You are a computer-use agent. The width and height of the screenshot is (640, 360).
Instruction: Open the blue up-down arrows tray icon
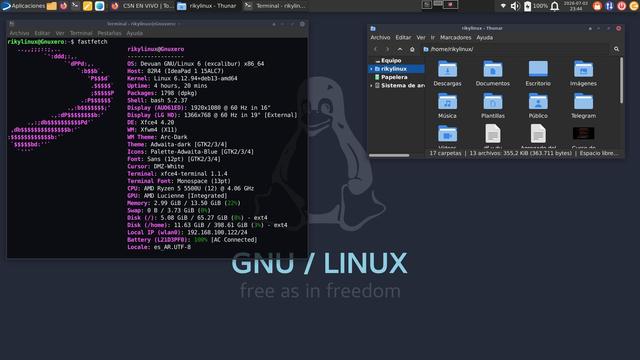(x=609, y=6)
